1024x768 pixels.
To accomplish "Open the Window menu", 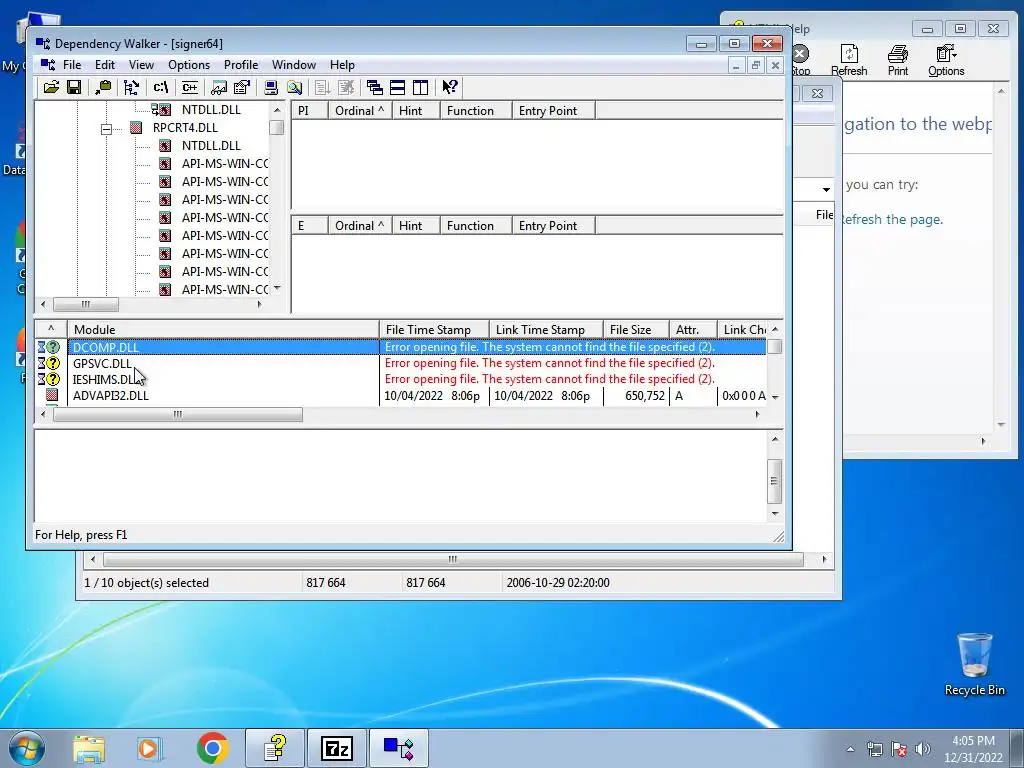I will coord(294,65).
